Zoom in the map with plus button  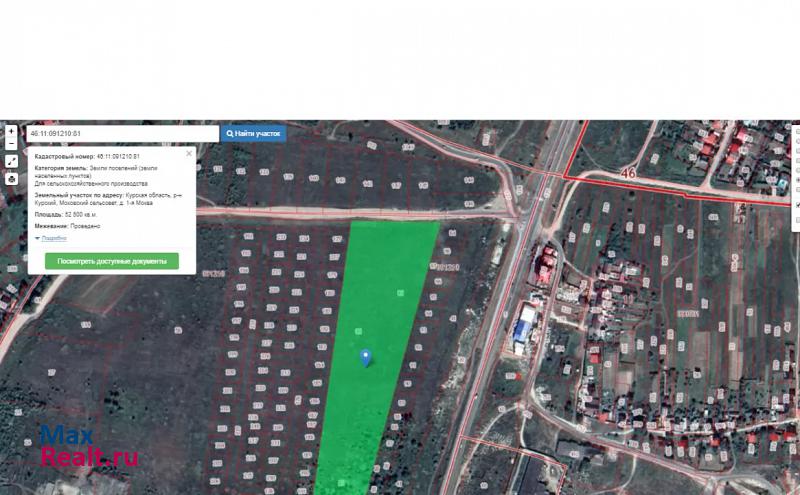coord(11,131)
